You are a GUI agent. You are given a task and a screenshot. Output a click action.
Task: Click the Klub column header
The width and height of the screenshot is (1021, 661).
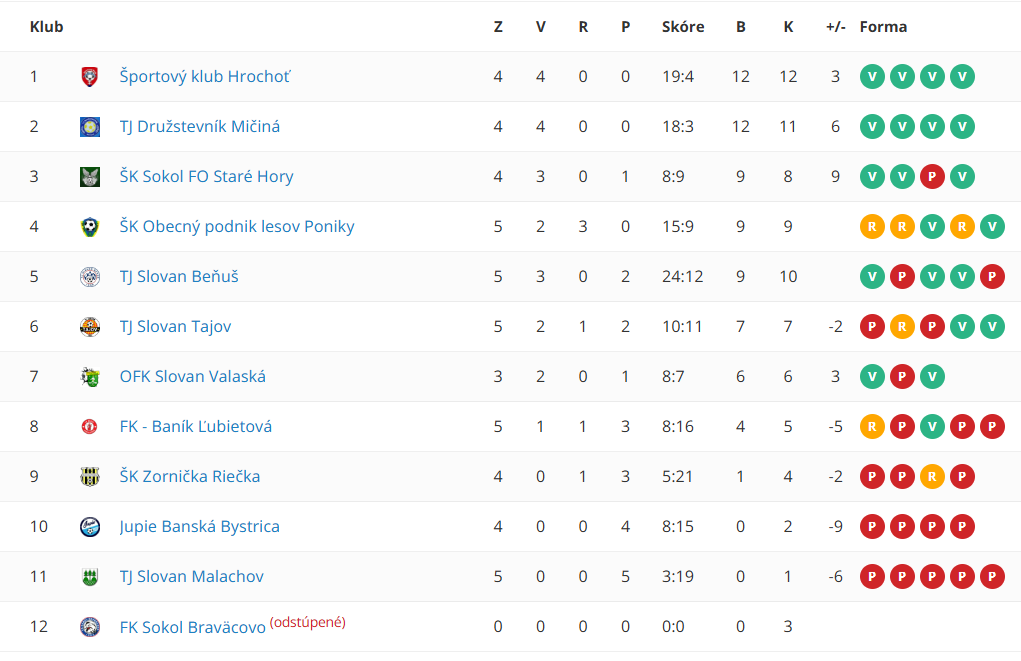coord(46,27)
